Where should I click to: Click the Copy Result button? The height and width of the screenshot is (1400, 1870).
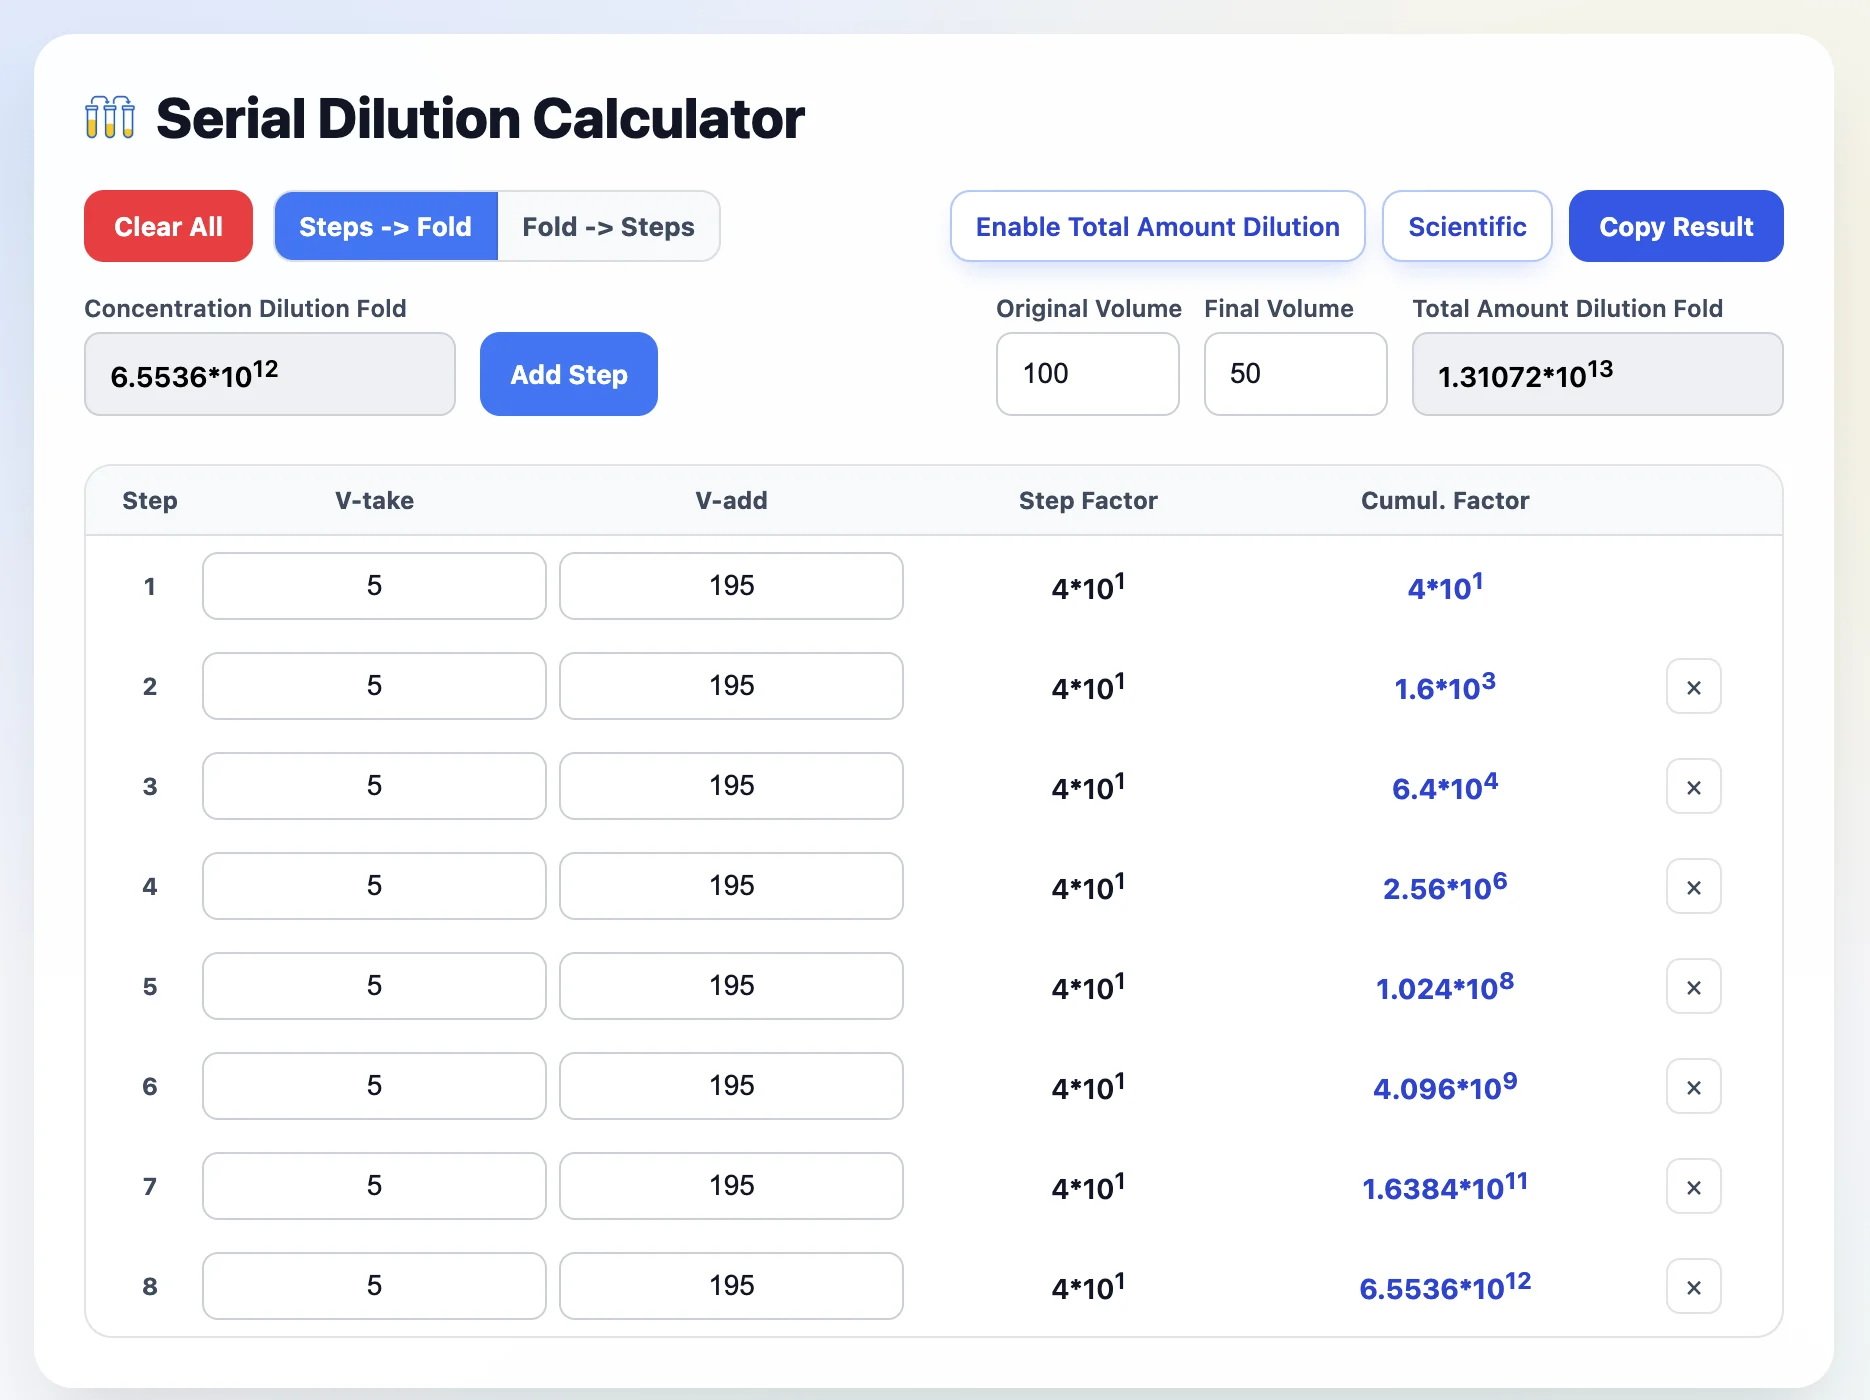click(x=1676, y=226)
